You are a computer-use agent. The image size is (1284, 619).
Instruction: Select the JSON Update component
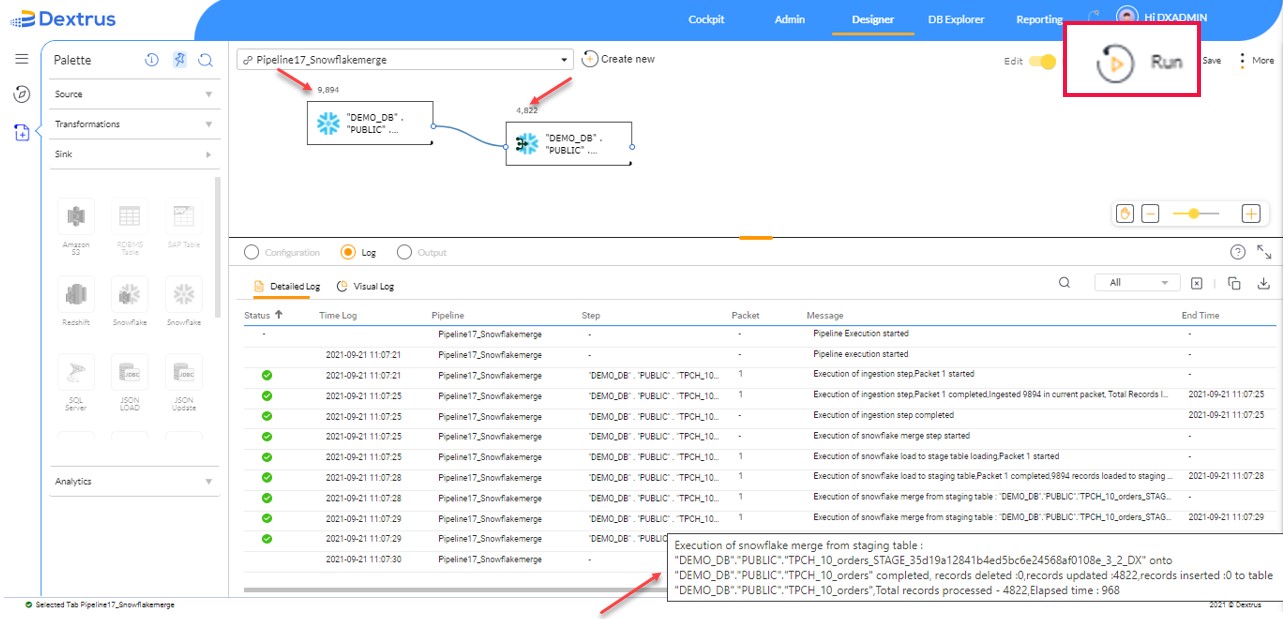183,382
